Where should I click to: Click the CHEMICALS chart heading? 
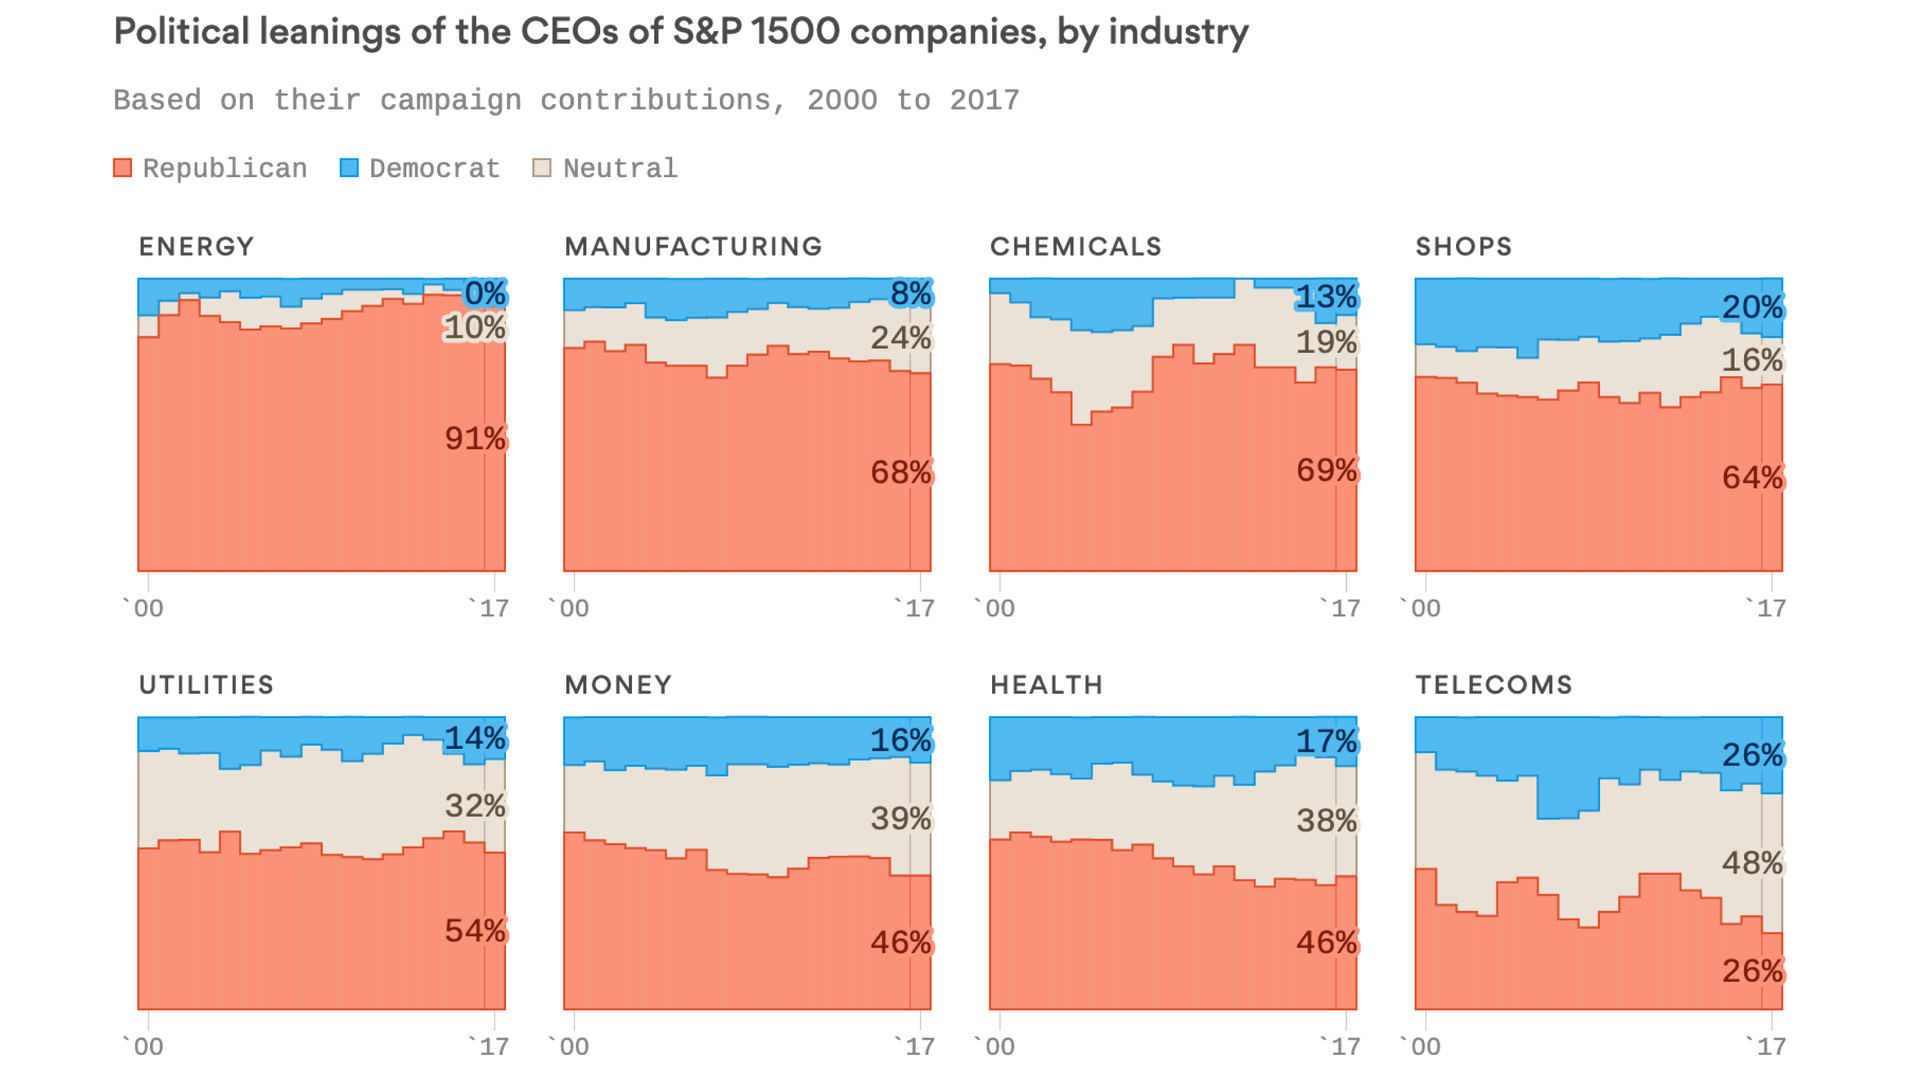pyautogui.click(x=1076, y=247)
